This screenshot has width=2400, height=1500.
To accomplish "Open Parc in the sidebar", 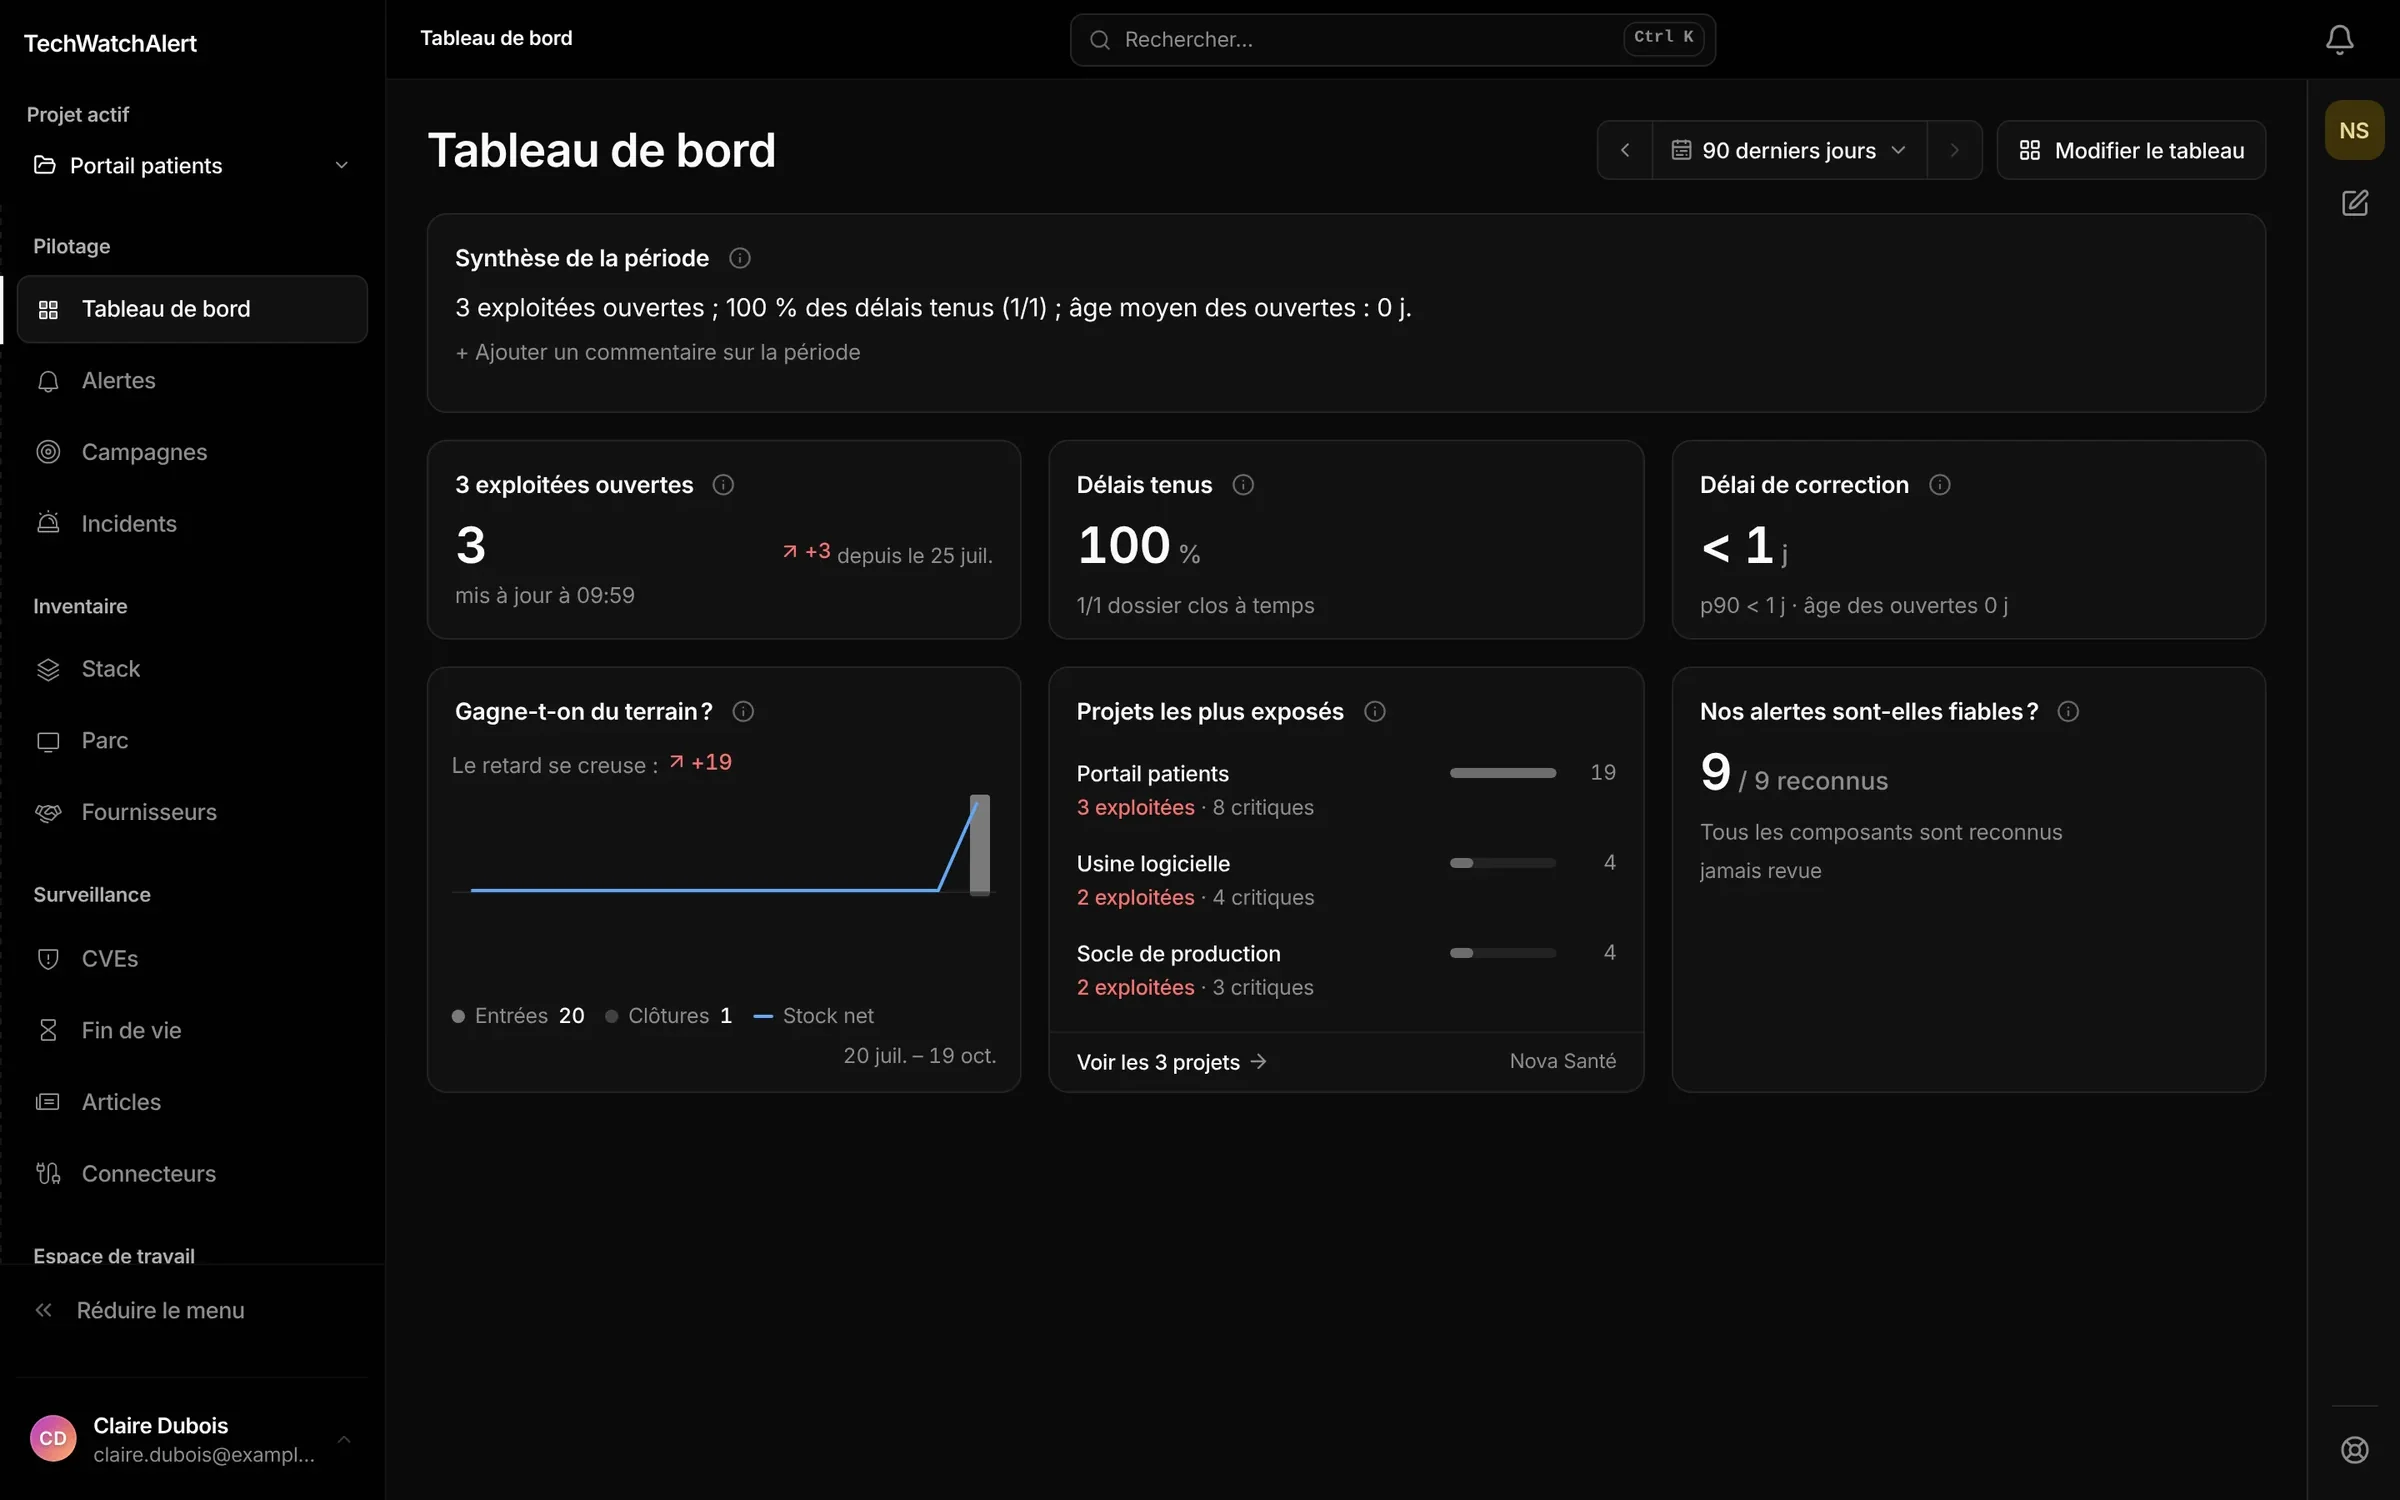I will tap(192, 741).
